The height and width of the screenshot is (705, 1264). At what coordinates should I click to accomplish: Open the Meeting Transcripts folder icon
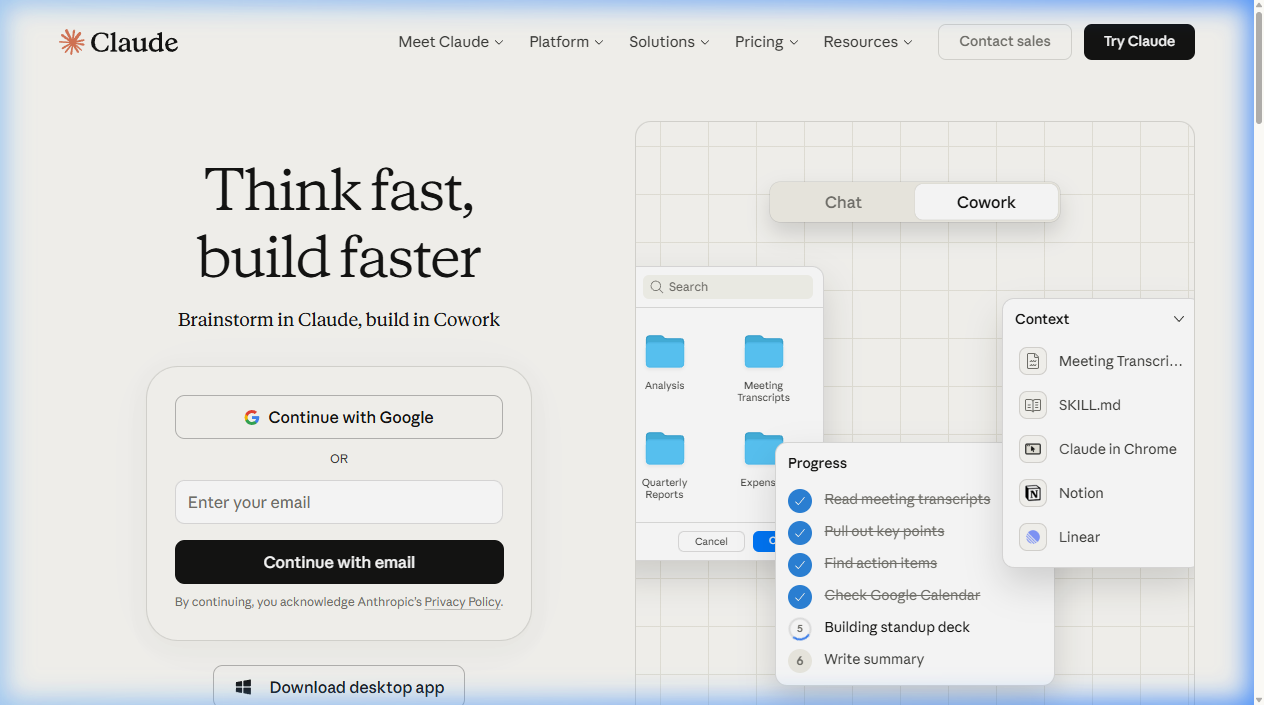tap(764, 352)
